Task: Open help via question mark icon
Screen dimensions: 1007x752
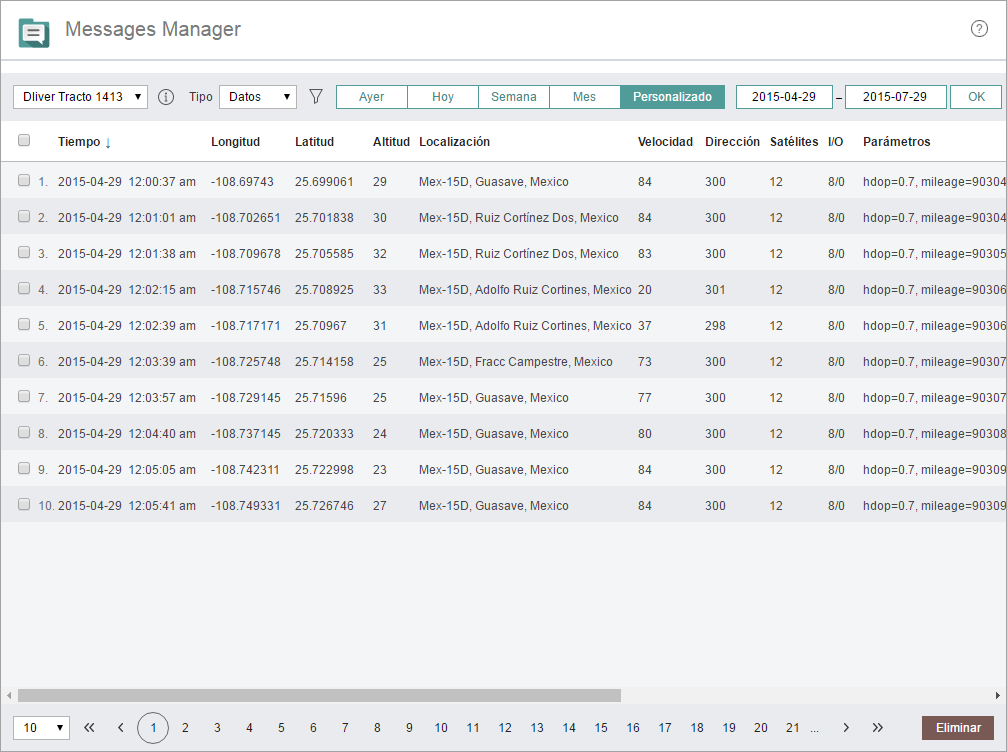Action: click(979, 29)
